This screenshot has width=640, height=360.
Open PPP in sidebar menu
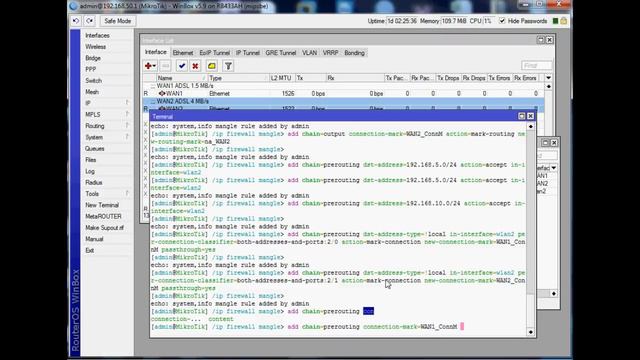107,69
